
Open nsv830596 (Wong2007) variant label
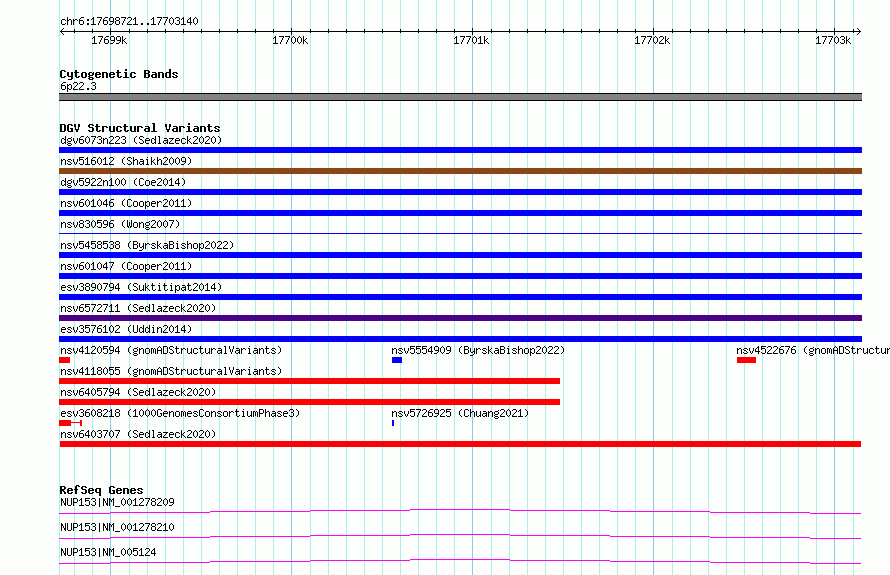tap(120, 224)
